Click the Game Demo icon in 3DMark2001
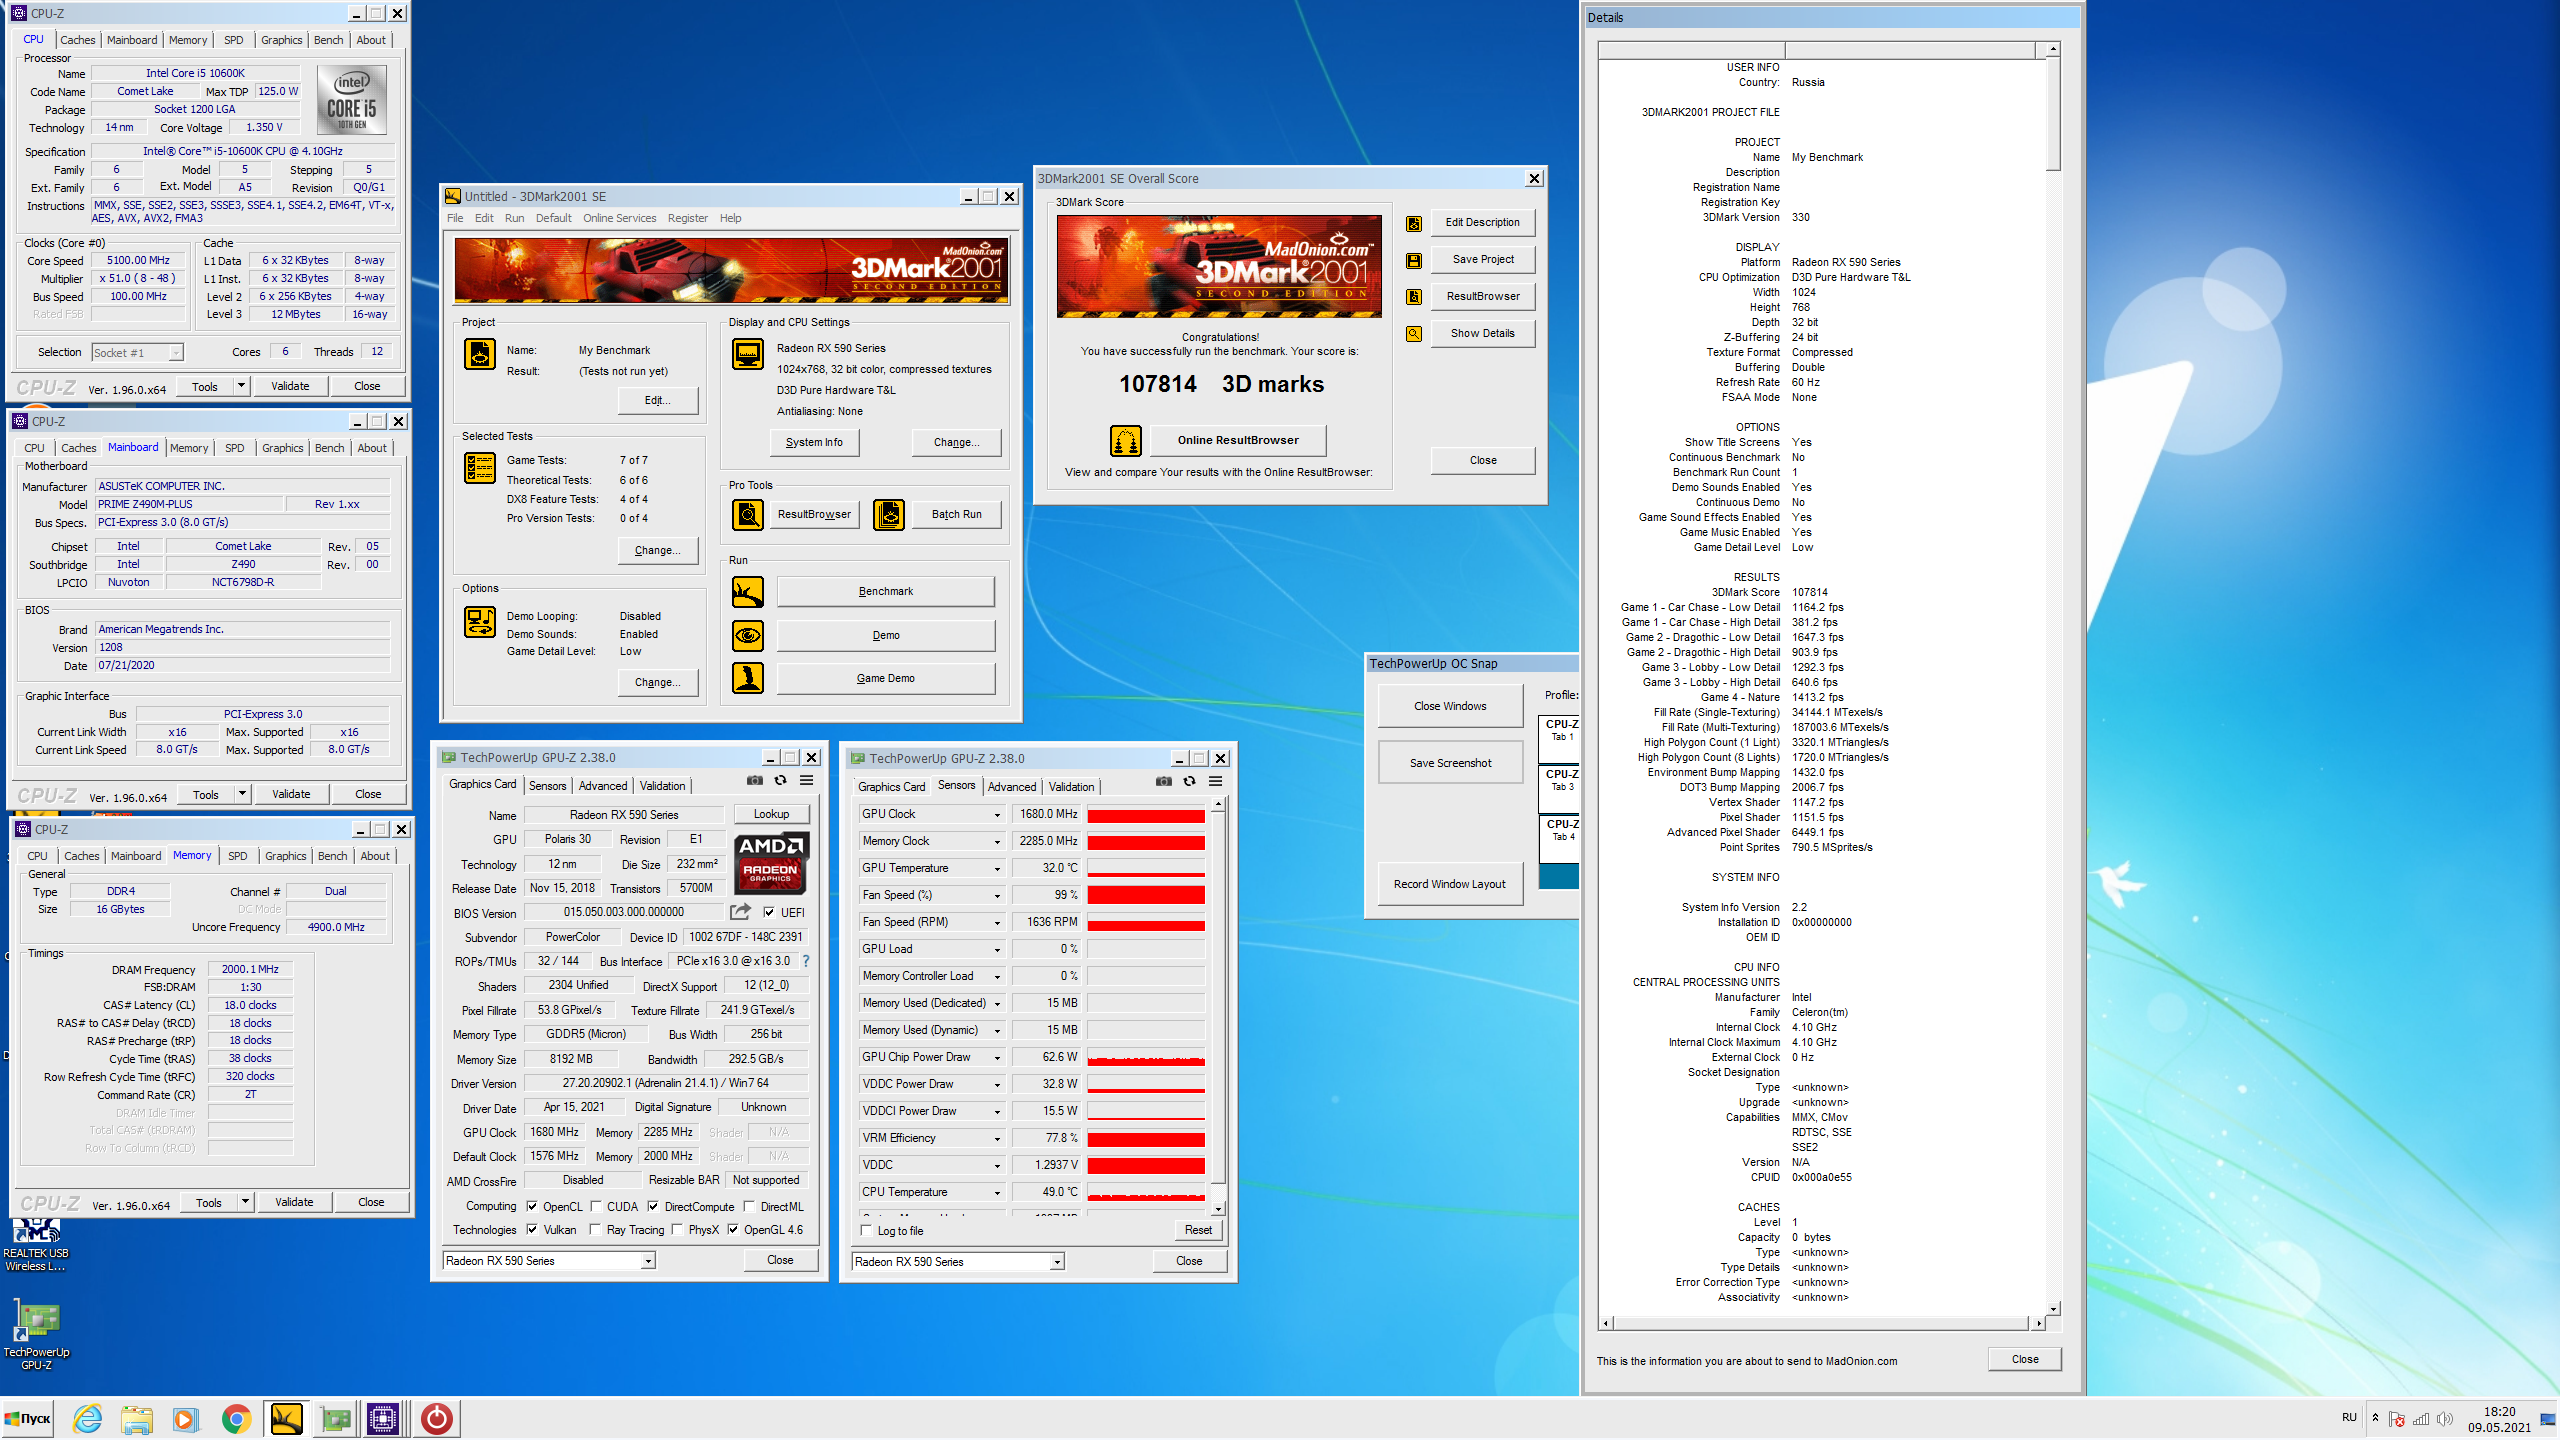This screenshot has height=1440, width=2560. point(748,678)
